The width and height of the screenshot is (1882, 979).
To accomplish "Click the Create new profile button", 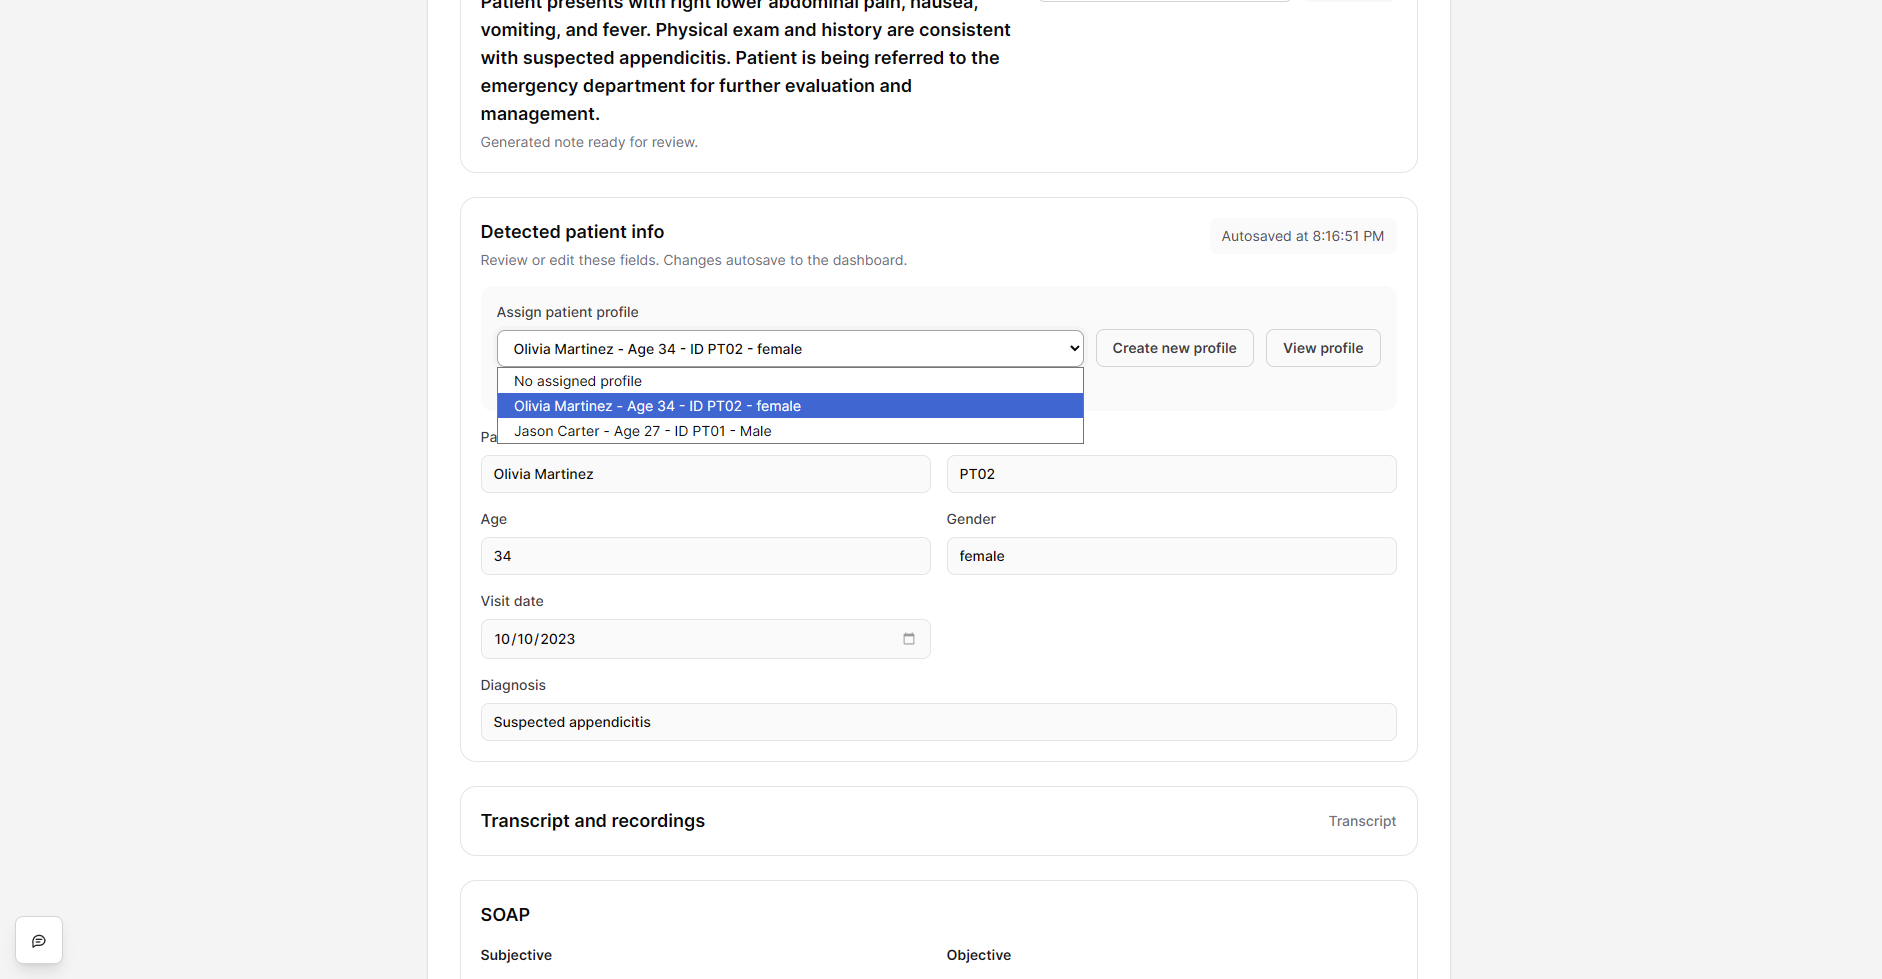I will point(1174,348).
